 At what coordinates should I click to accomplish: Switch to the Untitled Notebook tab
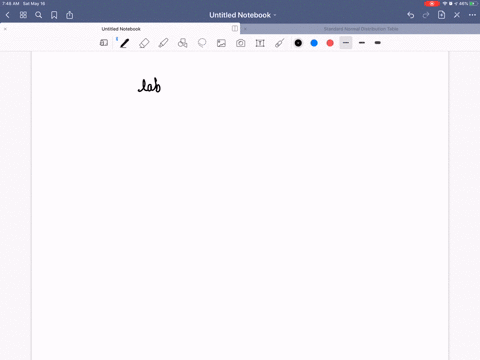pos(121,29)
